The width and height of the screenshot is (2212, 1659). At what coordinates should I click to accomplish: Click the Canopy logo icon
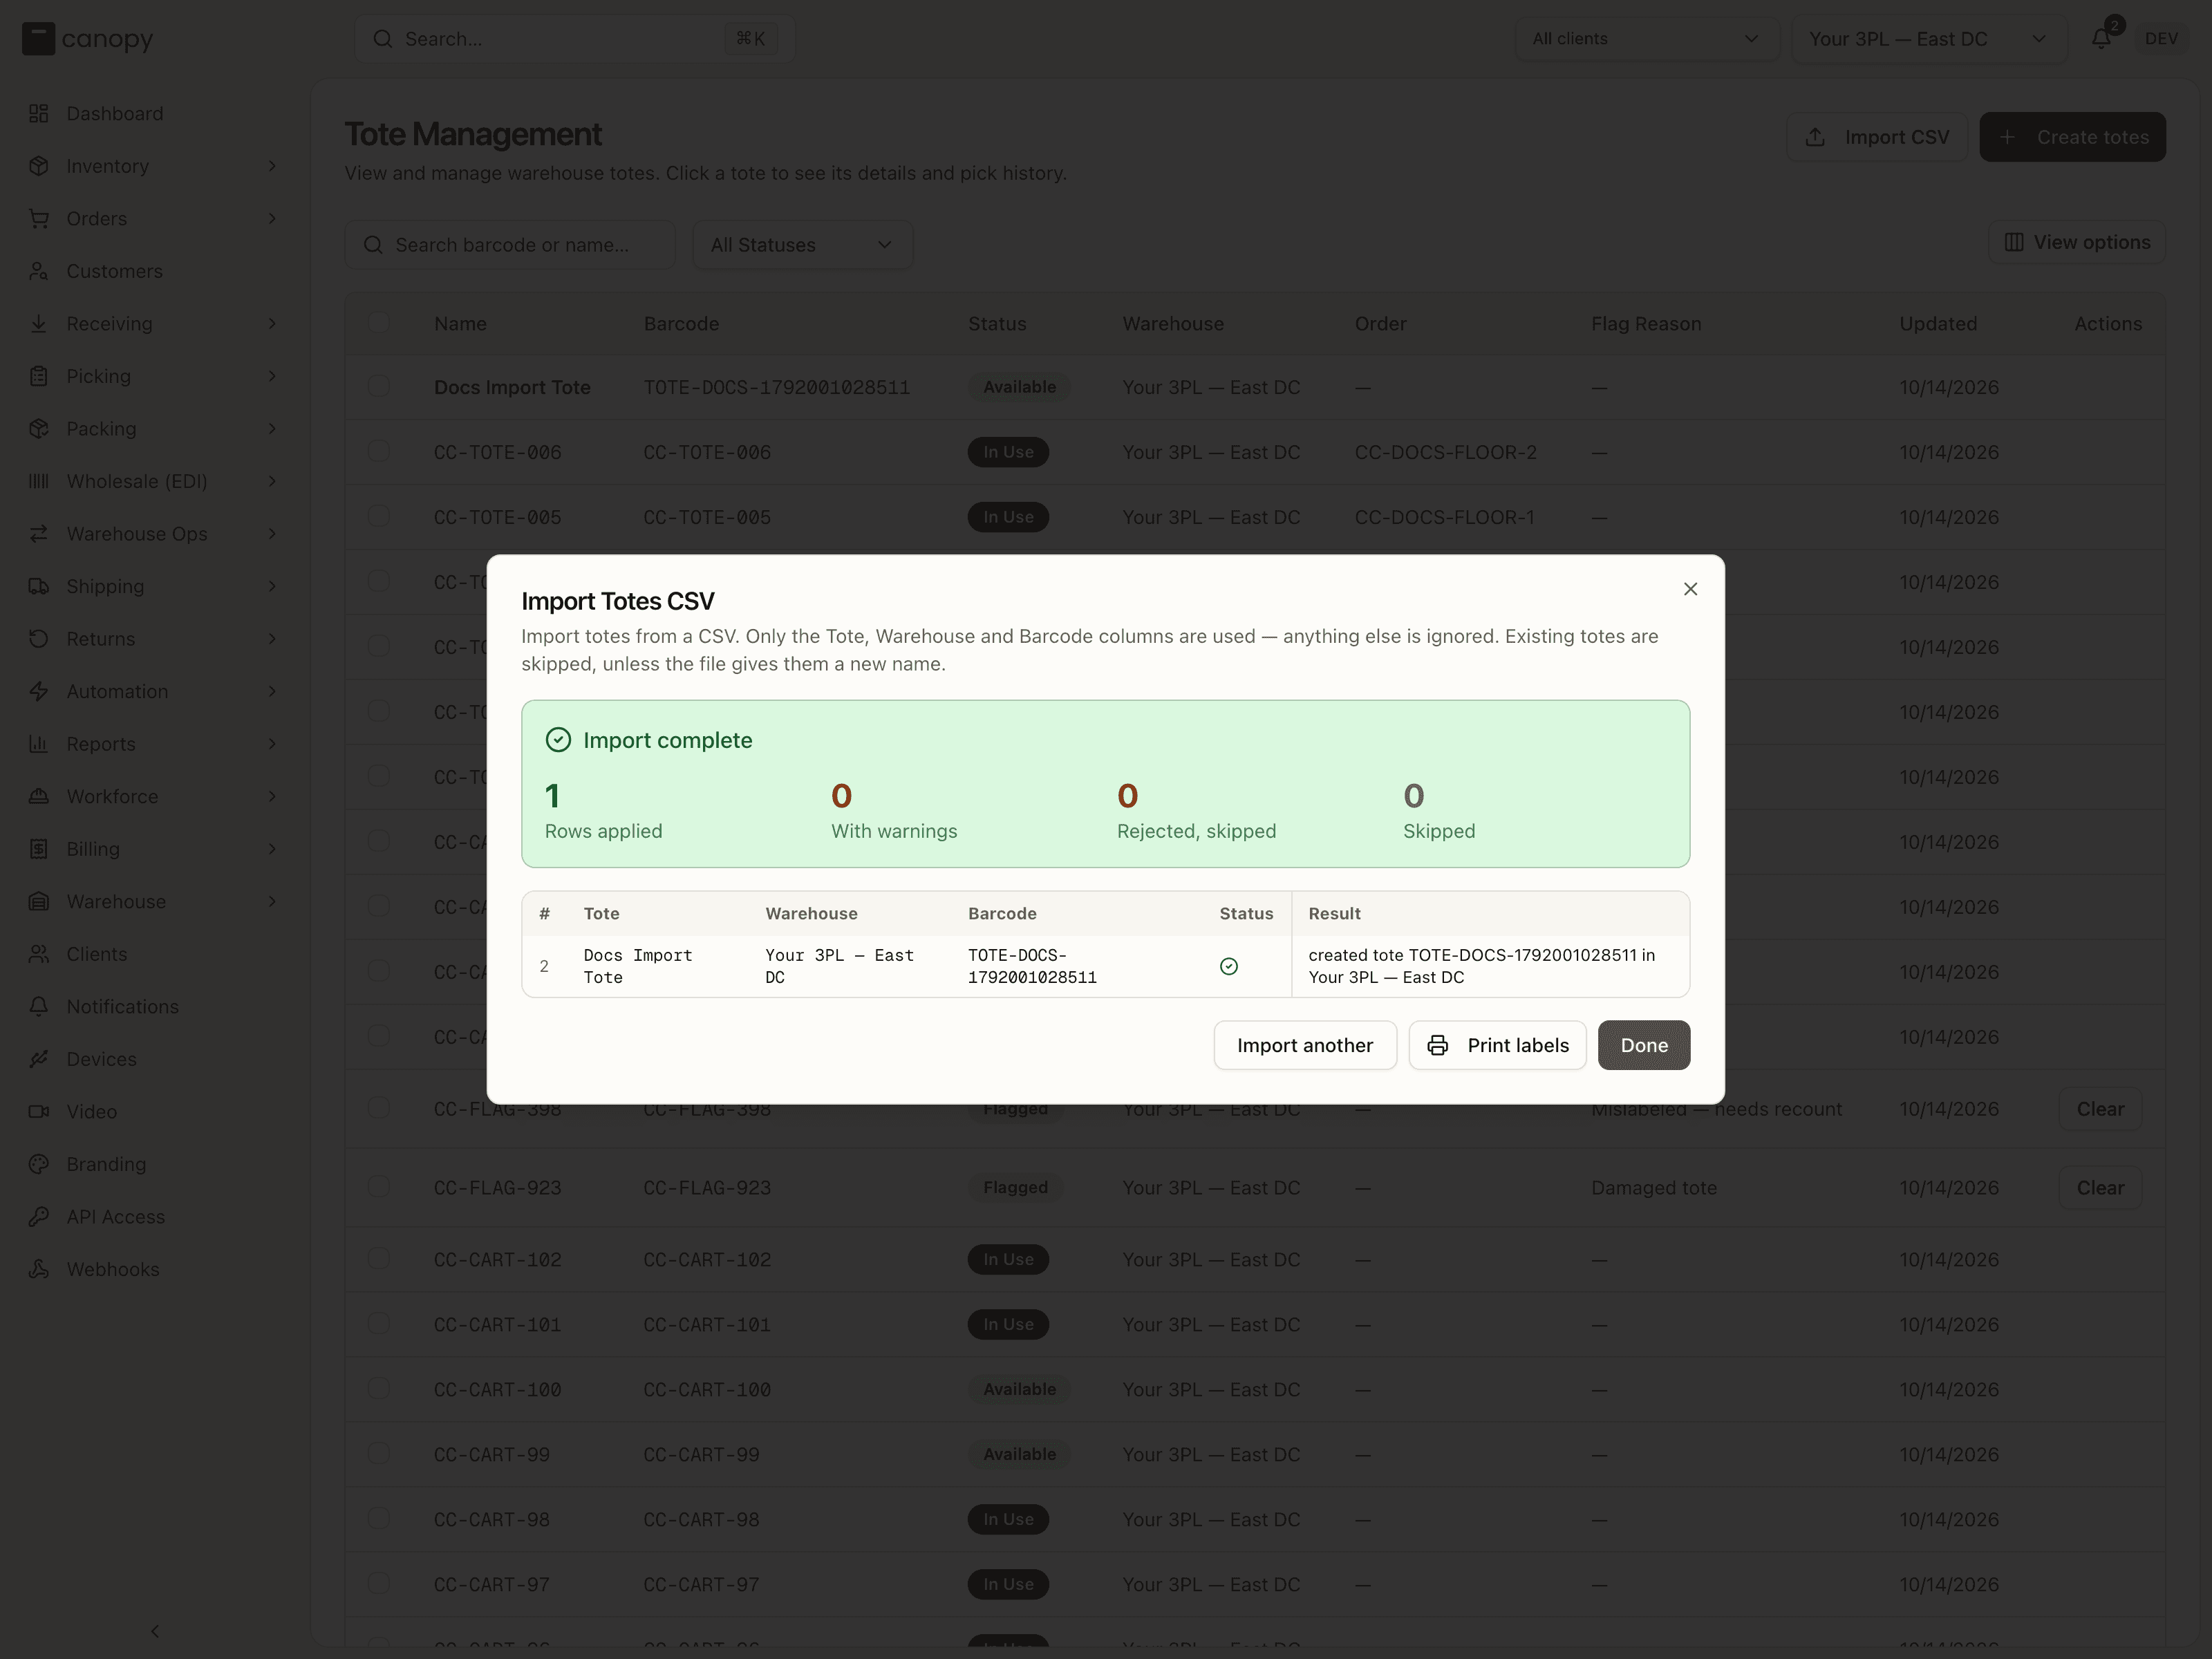pos(38,39)
